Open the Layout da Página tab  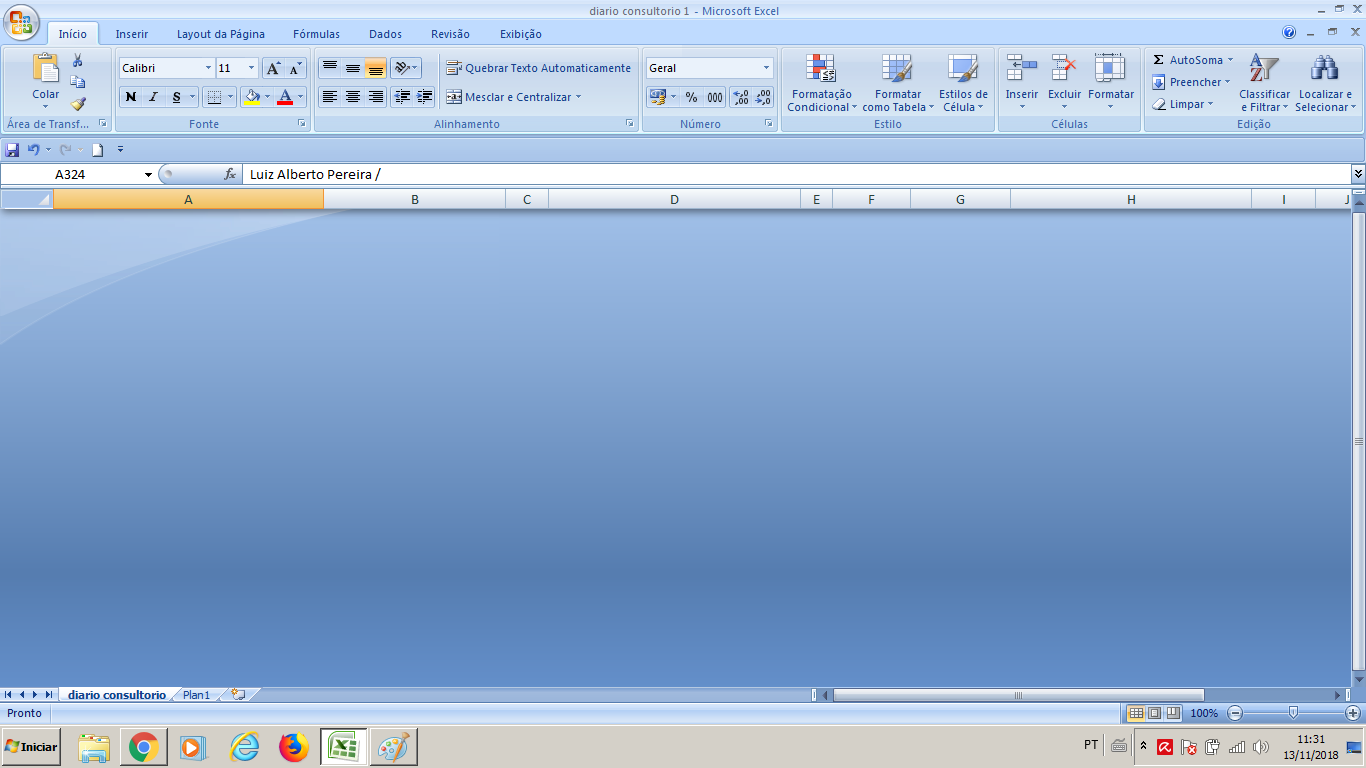(x=221, y=34)
